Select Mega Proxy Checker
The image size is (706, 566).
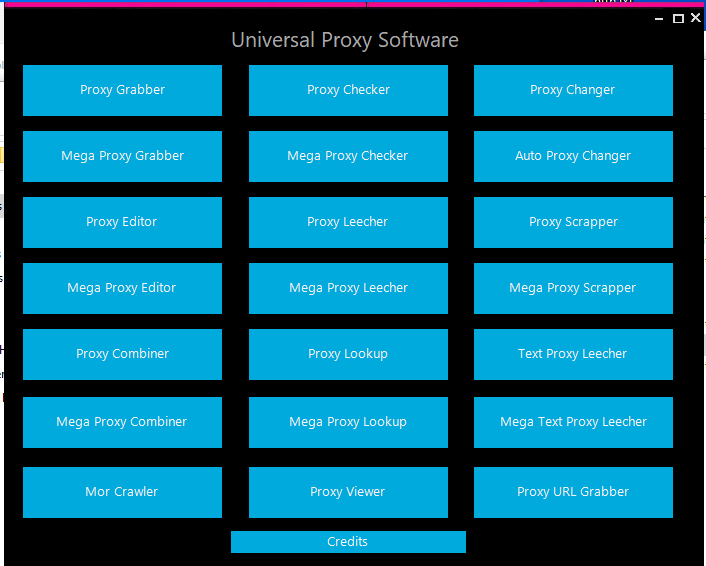(x=348, y=156)
